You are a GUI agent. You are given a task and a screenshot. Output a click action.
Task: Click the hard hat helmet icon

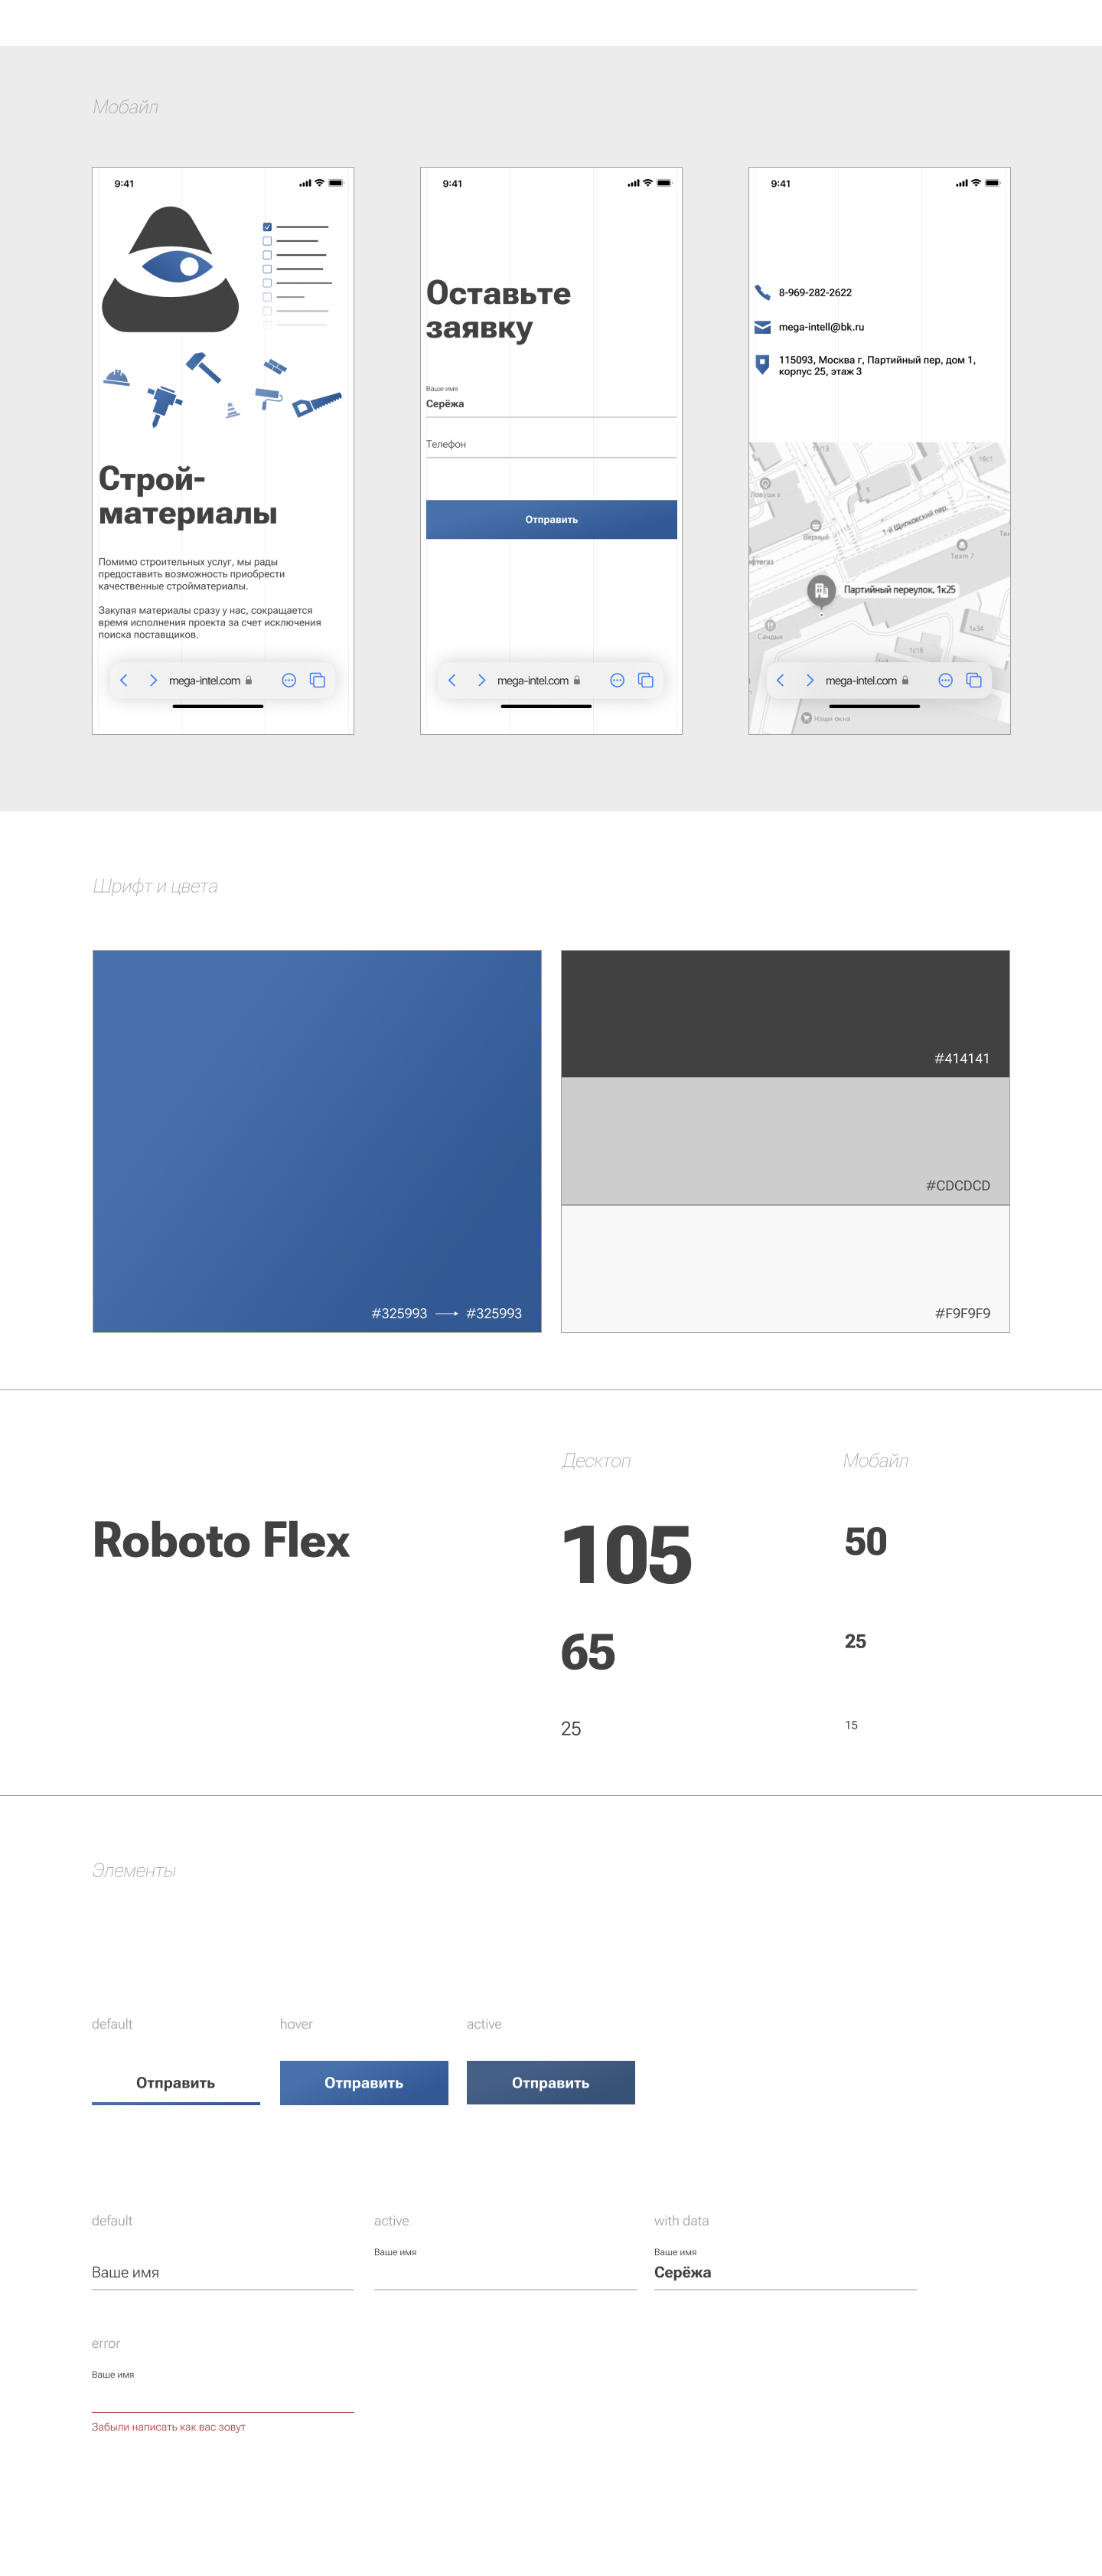(x=117, y=377)
